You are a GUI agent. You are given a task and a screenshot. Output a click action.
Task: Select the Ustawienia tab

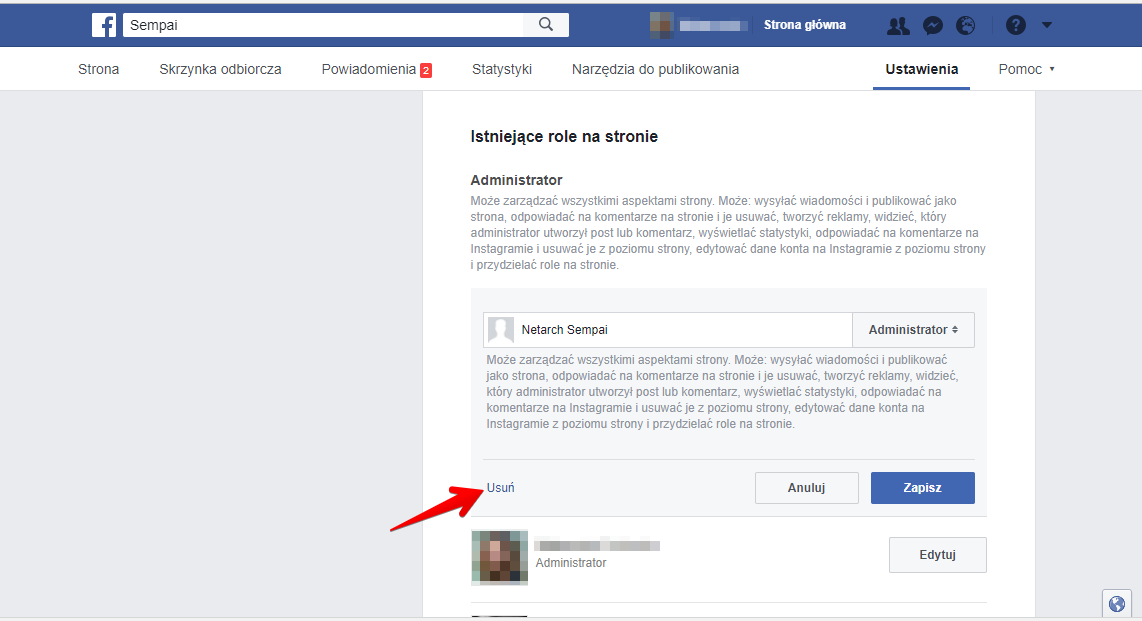click(921, 69)
